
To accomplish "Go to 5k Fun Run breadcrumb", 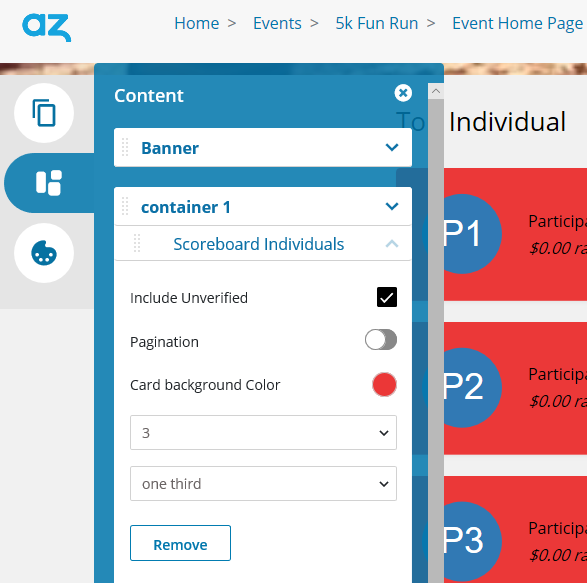I will (x=377, y=23).
